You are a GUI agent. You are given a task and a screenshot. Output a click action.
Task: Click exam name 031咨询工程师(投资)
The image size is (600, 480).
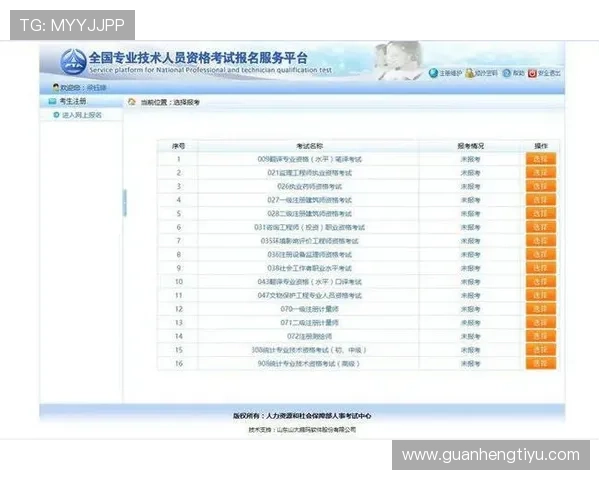[309, 227]
